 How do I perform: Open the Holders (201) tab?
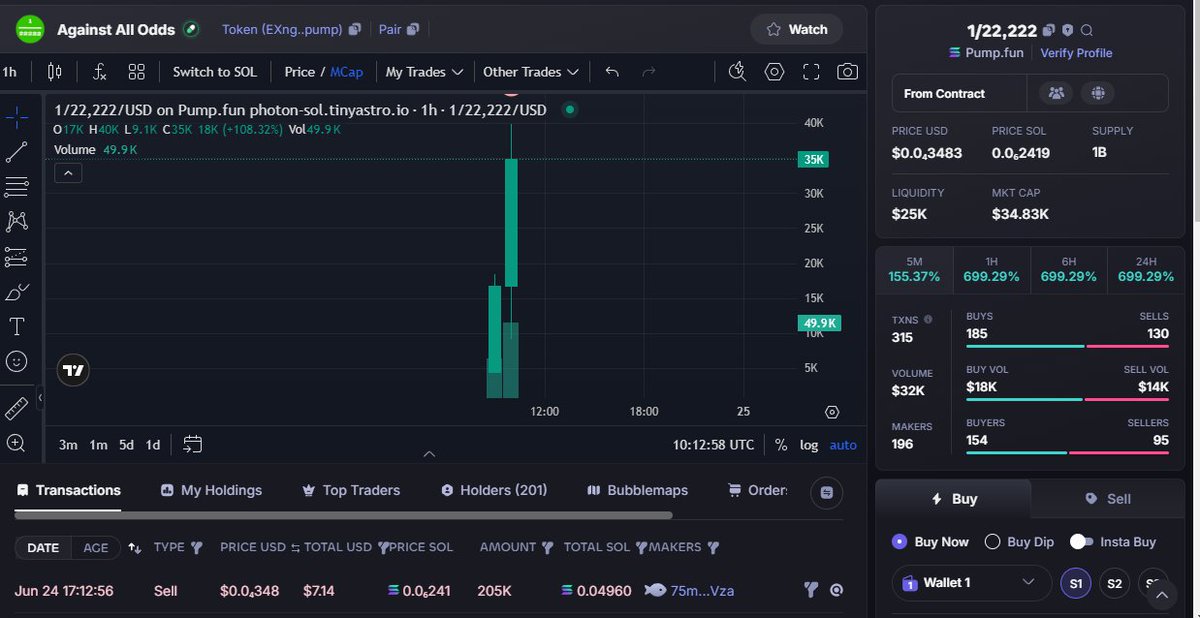[493, 490]
